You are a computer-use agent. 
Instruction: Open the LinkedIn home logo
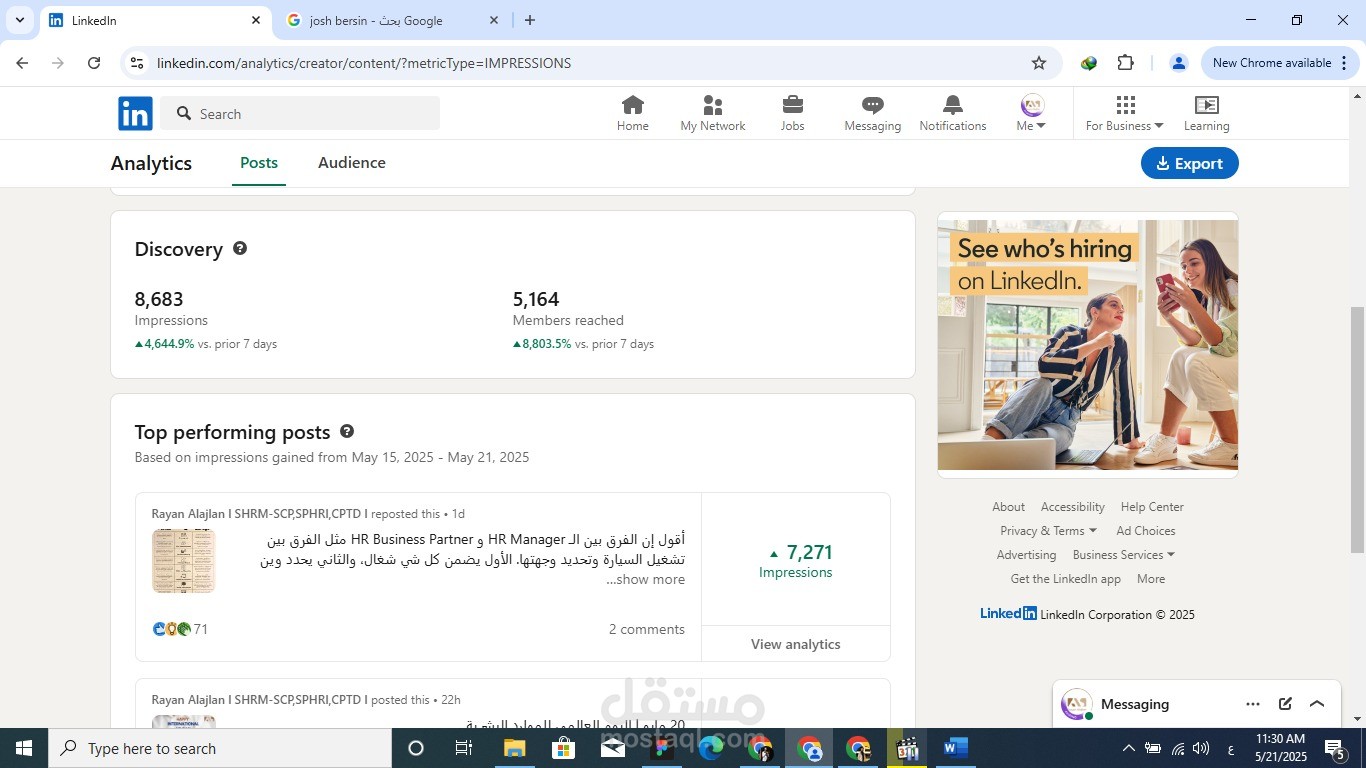coord(135,114)
